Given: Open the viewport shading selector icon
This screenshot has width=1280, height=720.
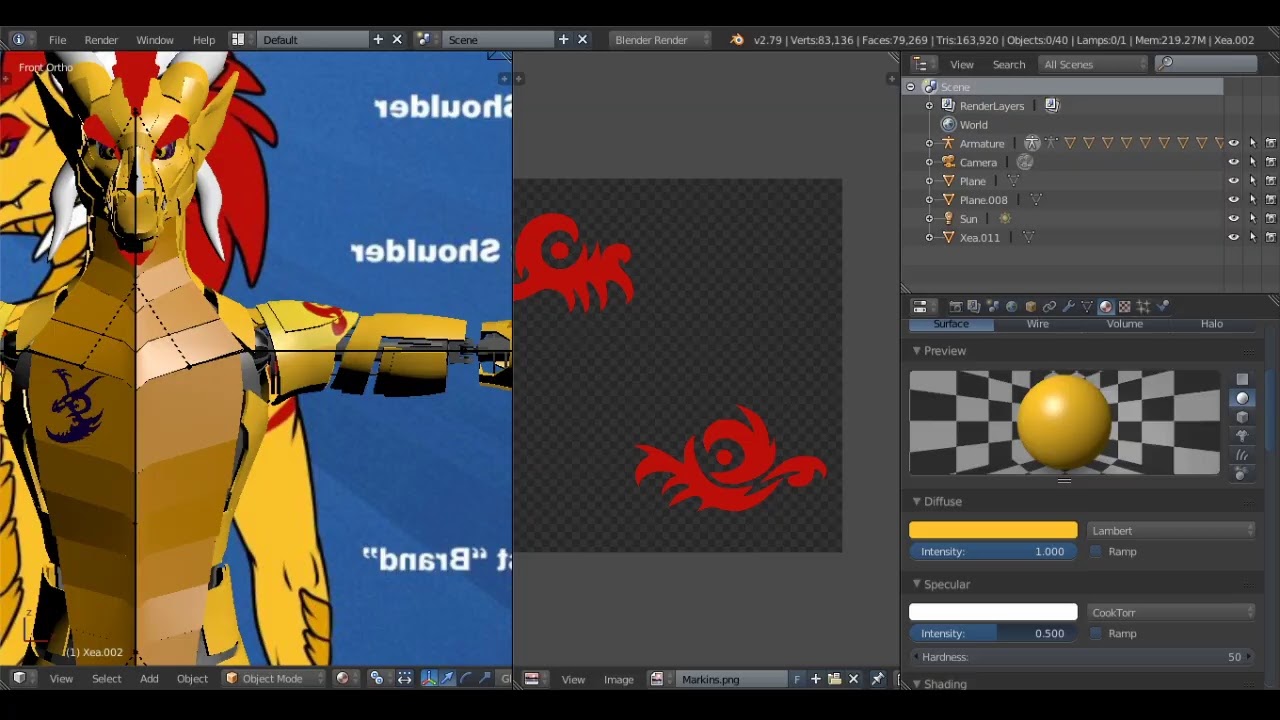Looking at the screenshot, I should 344,678.
